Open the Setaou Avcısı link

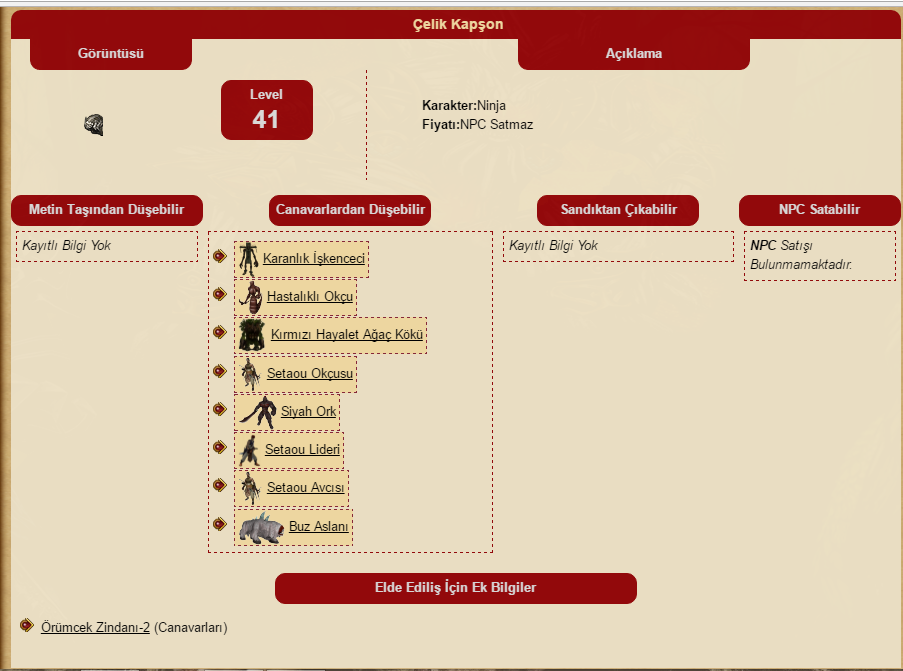(305, 487)
